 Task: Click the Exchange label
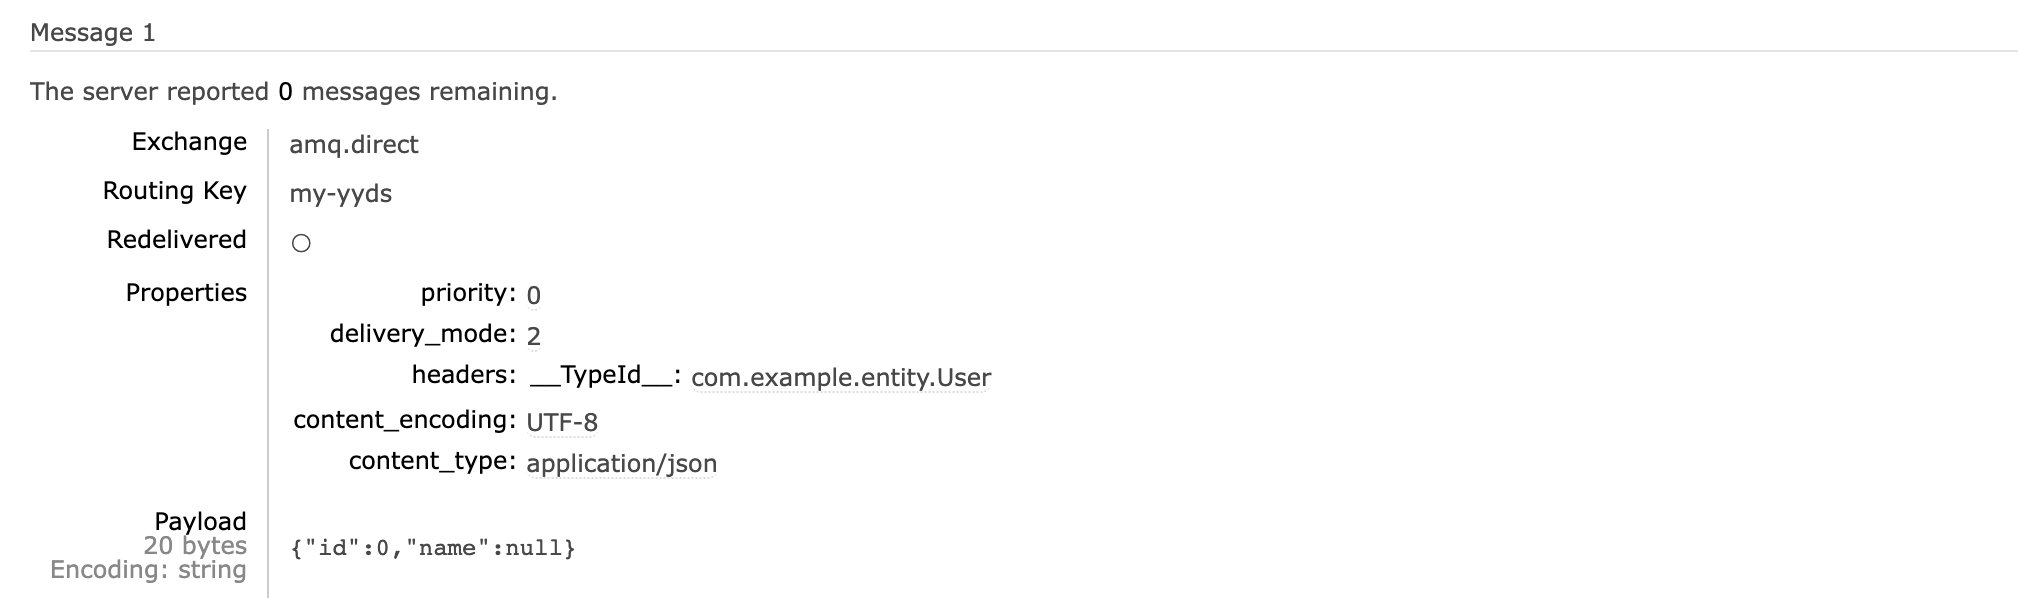pos(189,142)
